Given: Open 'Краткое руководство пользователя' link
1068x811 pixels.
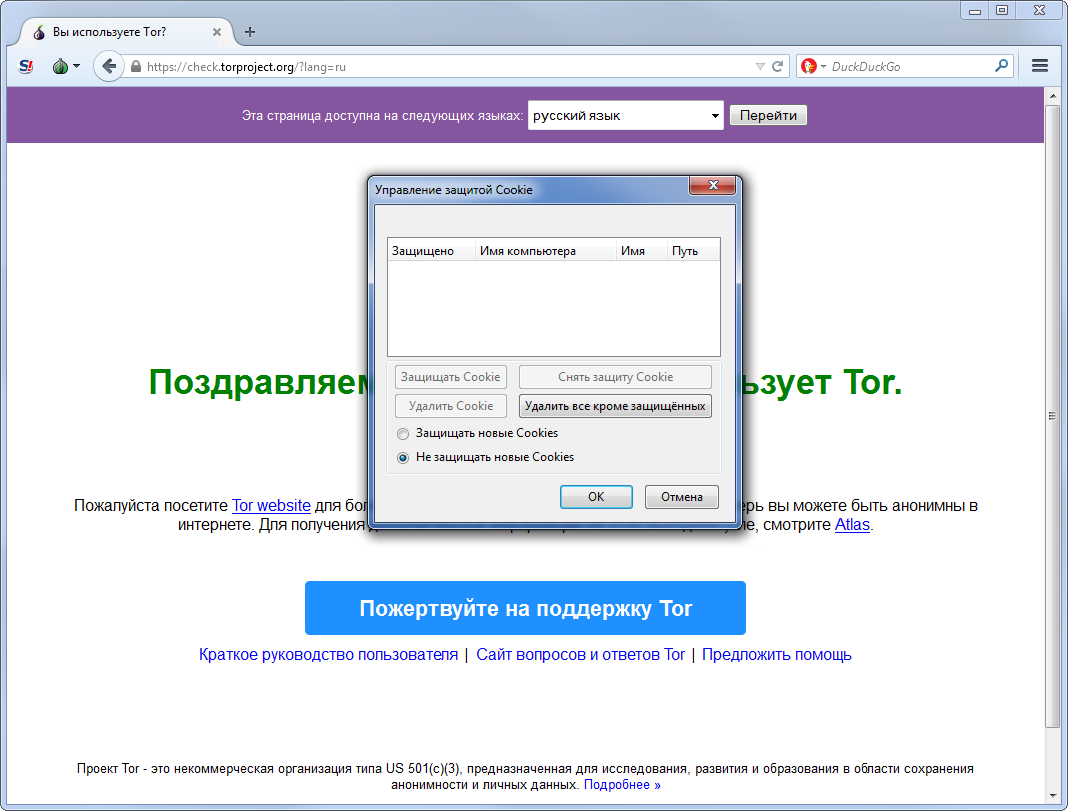Looking at the screenshot, I should (x=328, y=654).
